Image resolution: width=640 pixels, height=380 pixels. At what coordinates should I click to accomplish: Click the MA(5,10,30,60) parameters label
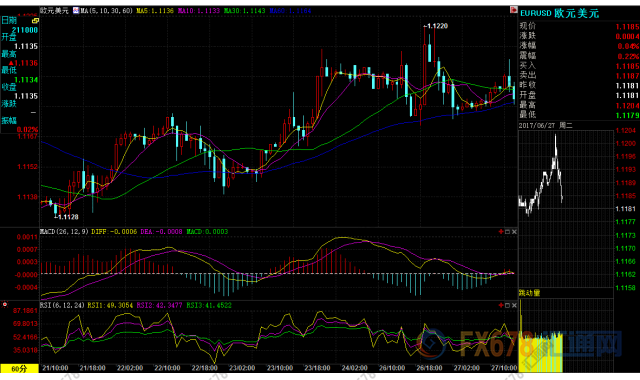[x=107, y=11]
